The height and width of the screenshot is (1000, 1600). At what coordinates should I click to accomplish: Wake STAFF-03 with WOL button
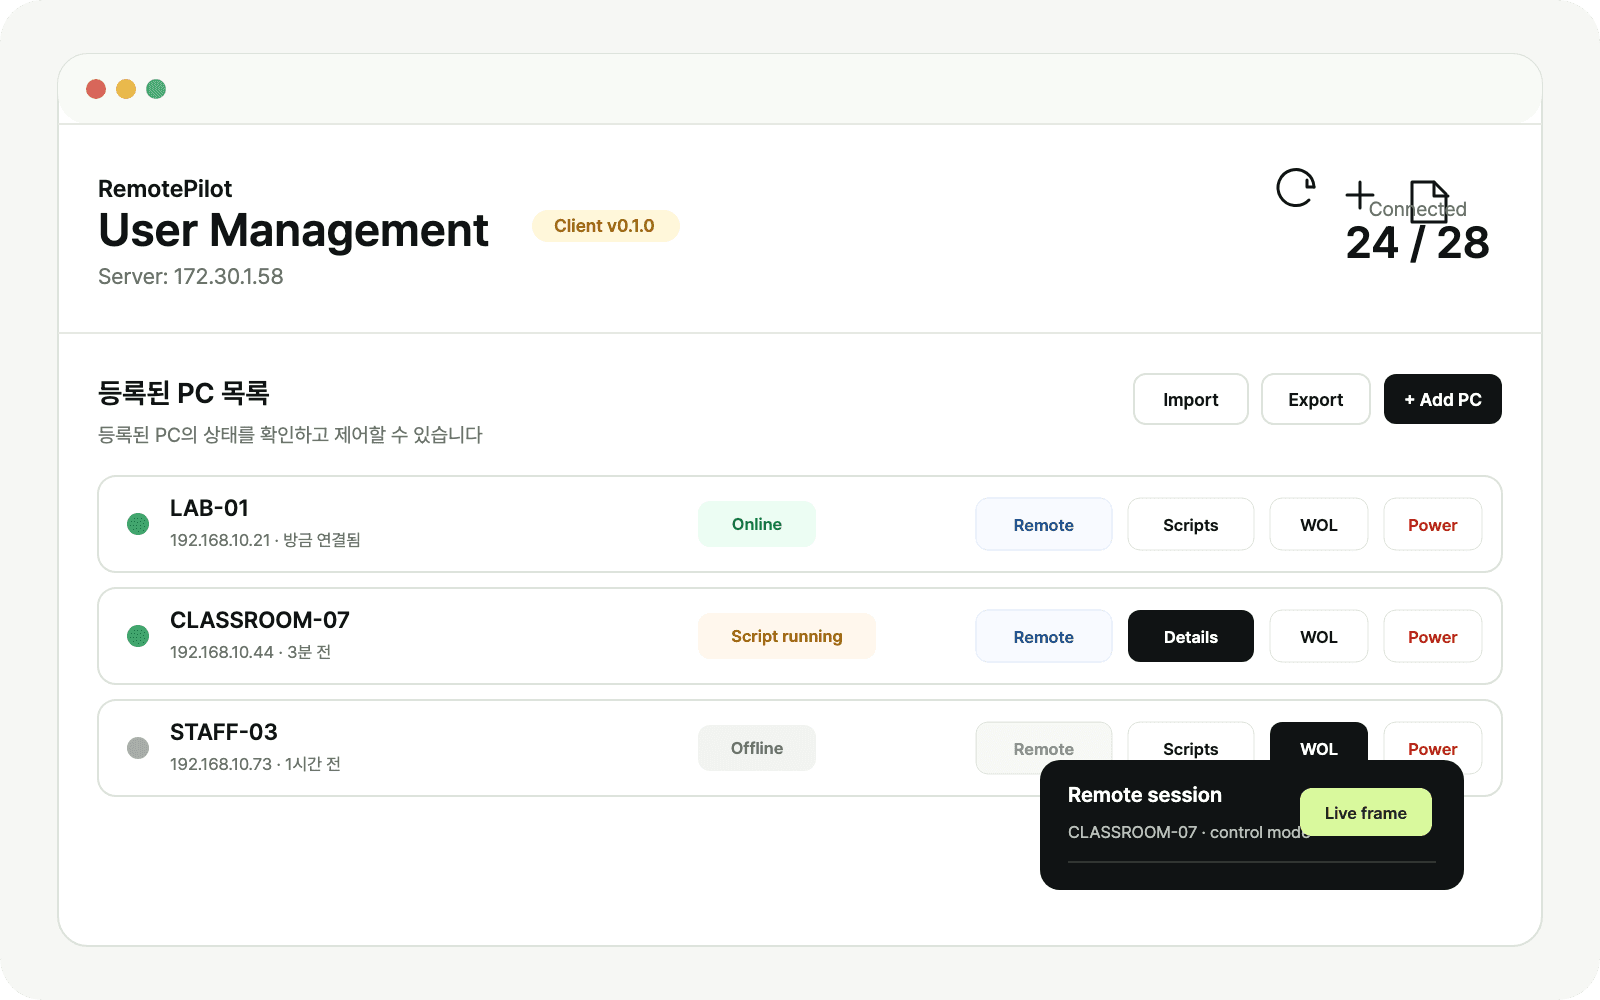tap(1319, 741)
